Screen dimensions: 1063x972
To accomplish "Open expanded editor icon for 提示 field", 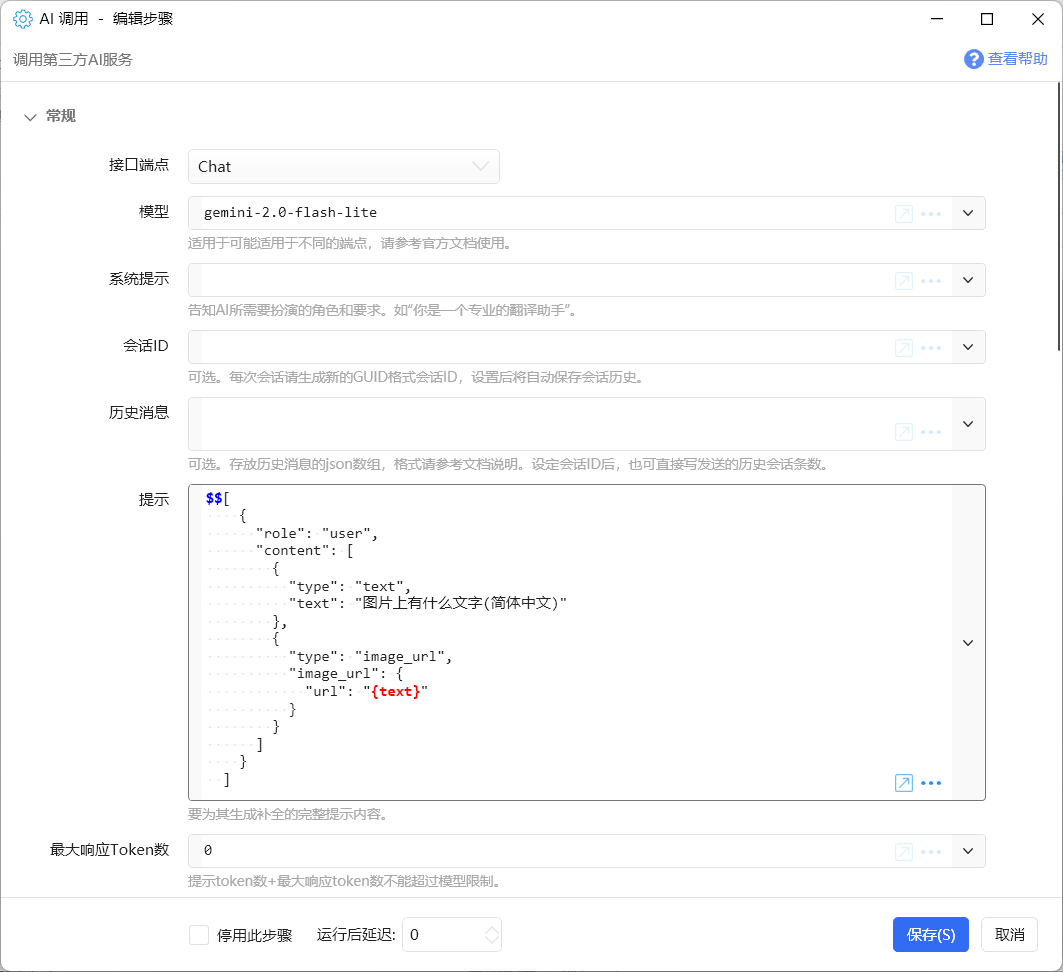I will coord(904,783).
